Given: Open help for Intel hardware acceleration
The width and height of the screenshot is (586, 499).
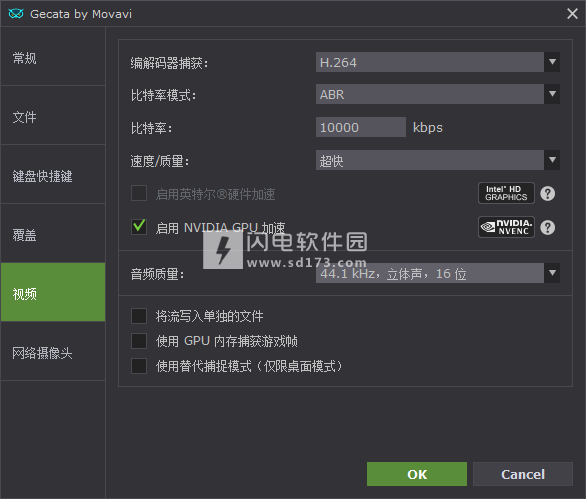Looking at the screenshot, I should pos(548,194).
